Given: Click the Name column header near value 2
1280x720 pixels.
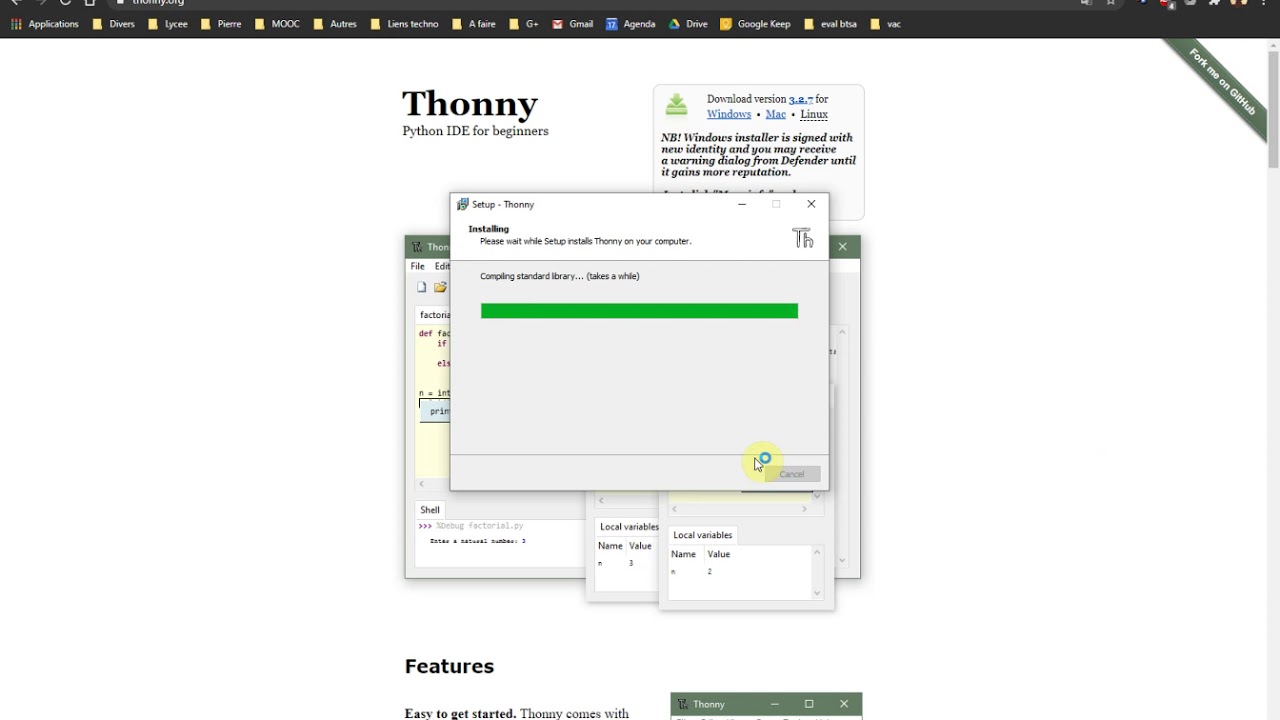Looking at the screenshot, I should (x=683, y=554).
